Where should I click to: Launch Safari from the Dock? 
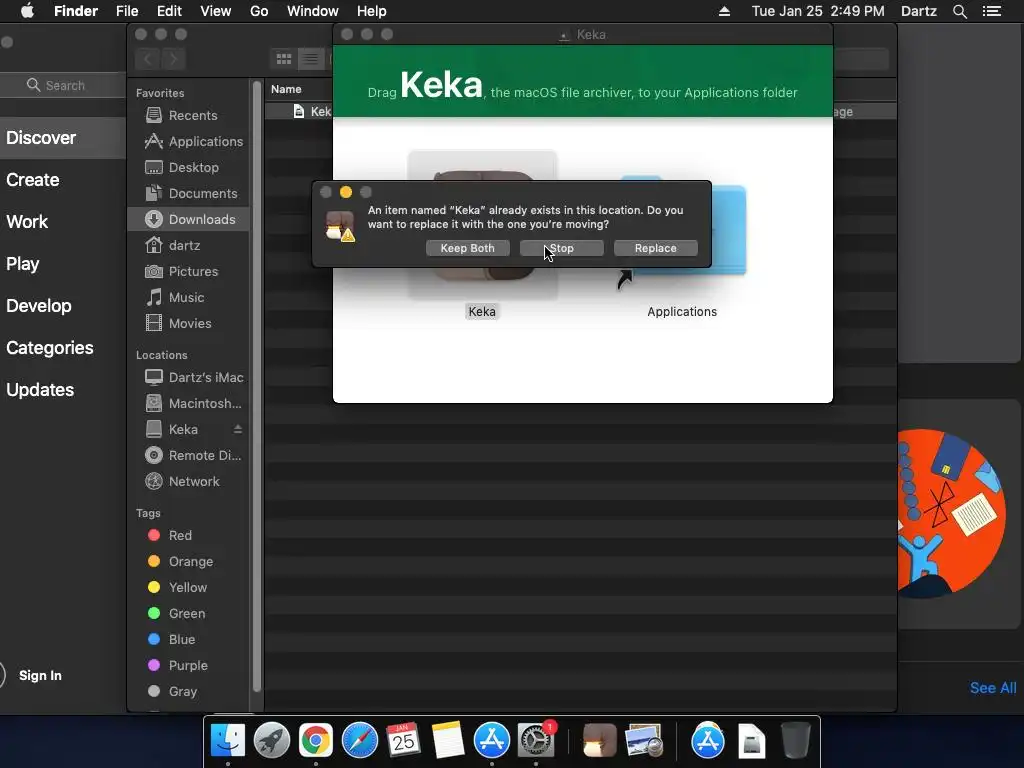(x=360, y=741)
